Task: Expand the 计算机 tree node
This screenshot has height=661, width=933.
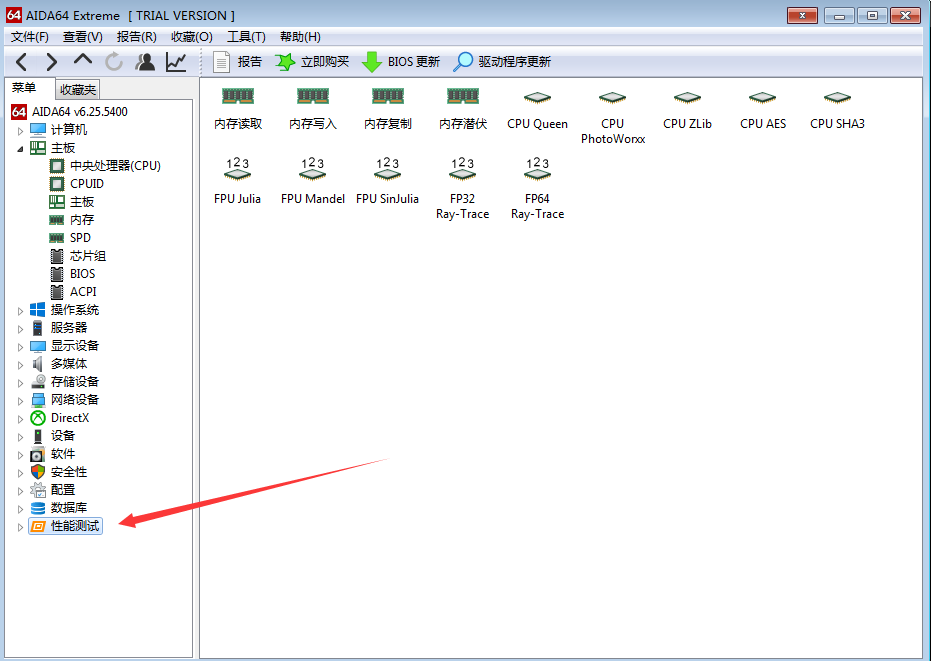Action: tap(20, 130)
